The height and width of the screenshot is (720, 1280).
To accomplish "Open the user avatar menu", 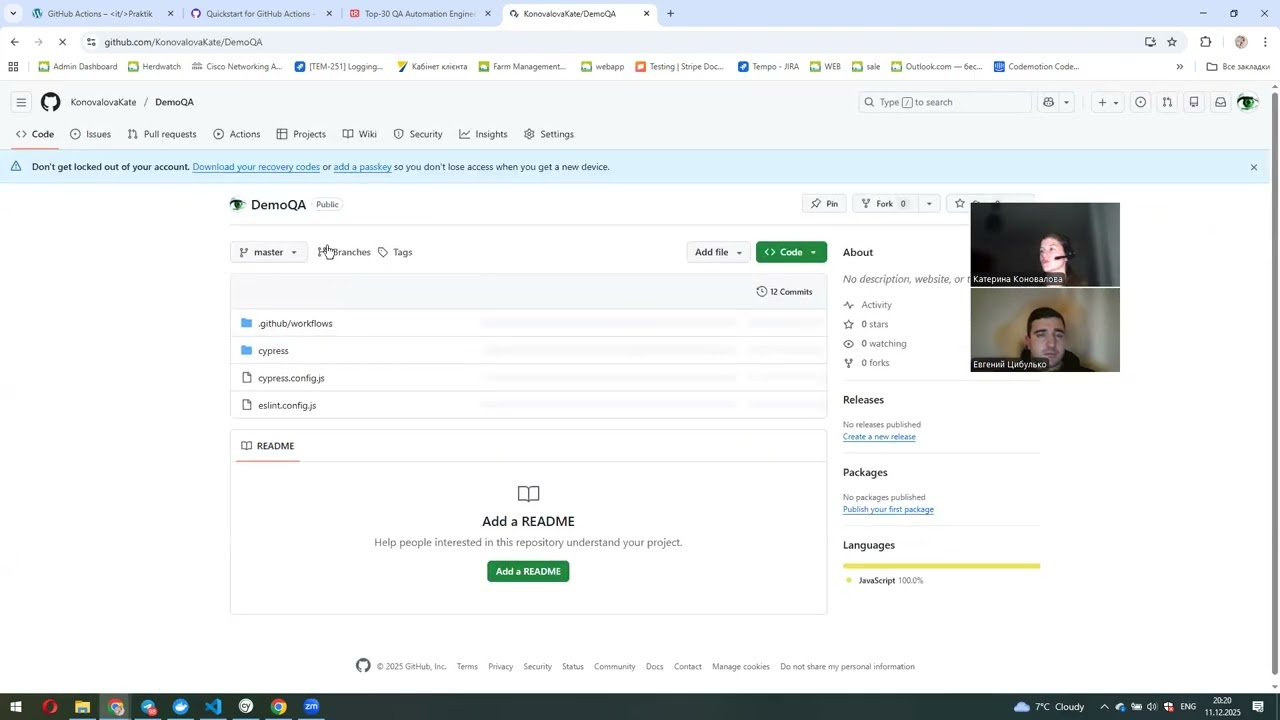I will 1246,102.
